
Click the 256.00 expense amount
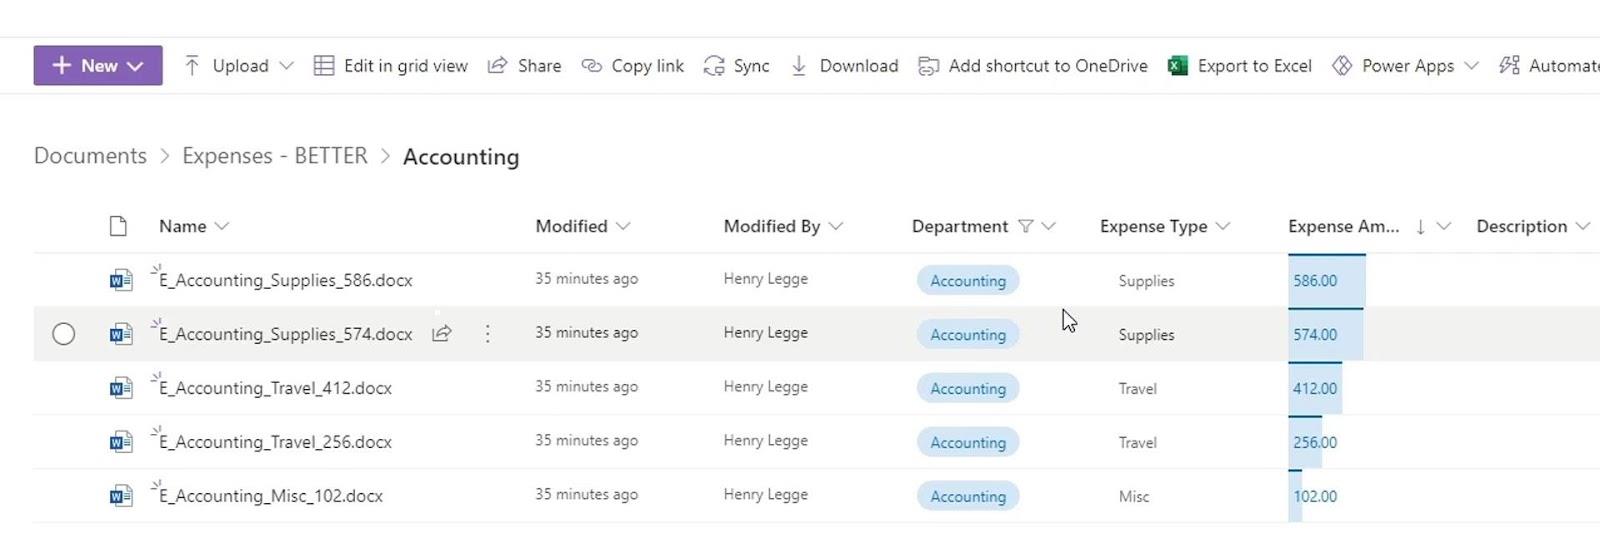click(x=1315, y=443)
